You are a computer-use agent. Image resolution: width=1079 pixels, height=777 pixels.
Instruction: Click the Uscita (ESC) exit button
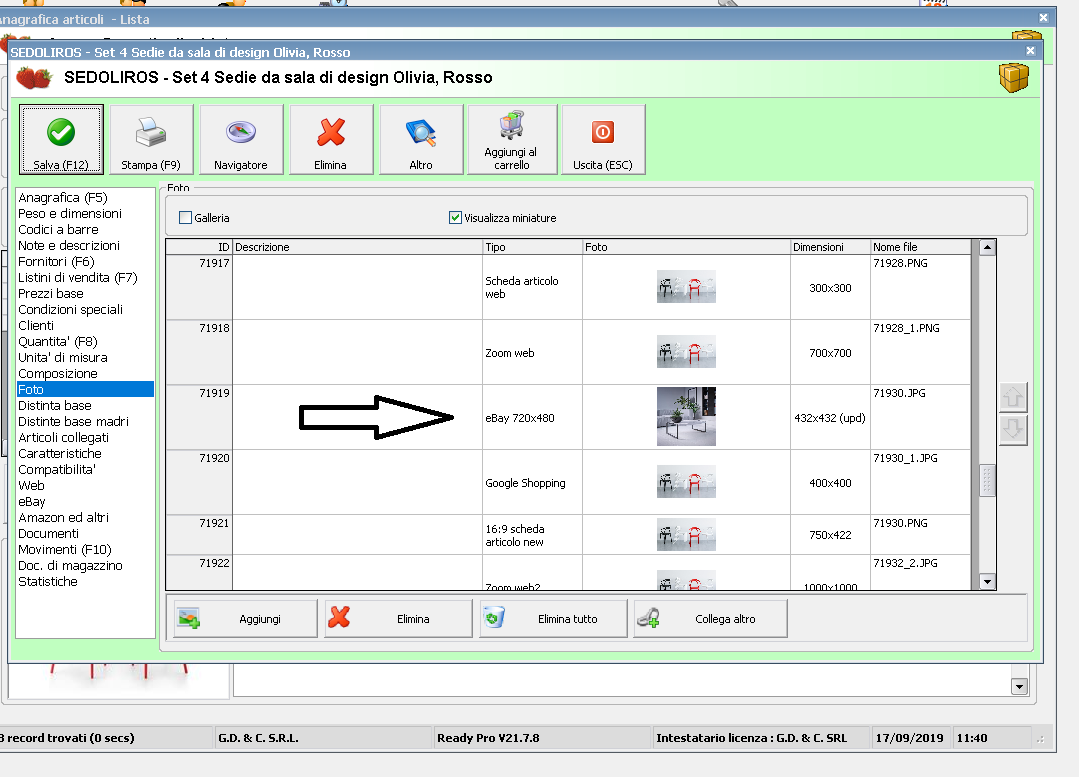pyautogui.click(x=603, y=139)
